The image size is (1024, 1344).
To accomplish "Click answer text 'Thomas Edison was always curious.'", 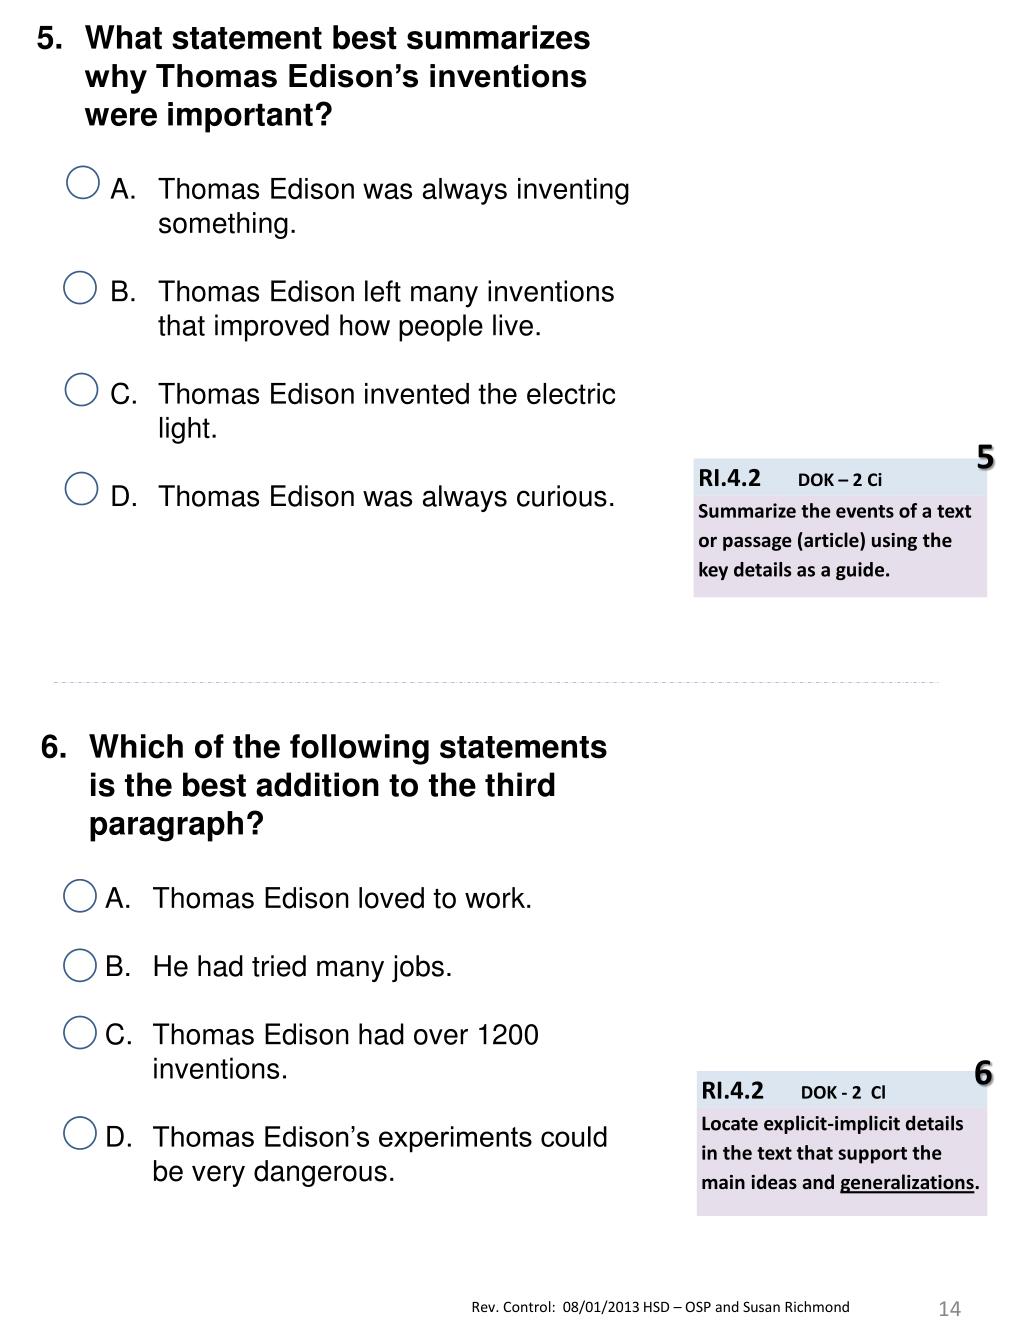I will pyautogui.click(x=386, y=497).
